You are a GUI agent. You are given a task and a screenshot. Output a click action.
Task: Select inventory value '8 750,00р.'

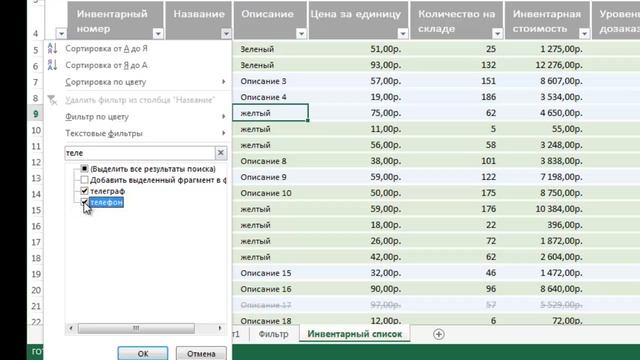pyautogui.click(x=547, y=193)
